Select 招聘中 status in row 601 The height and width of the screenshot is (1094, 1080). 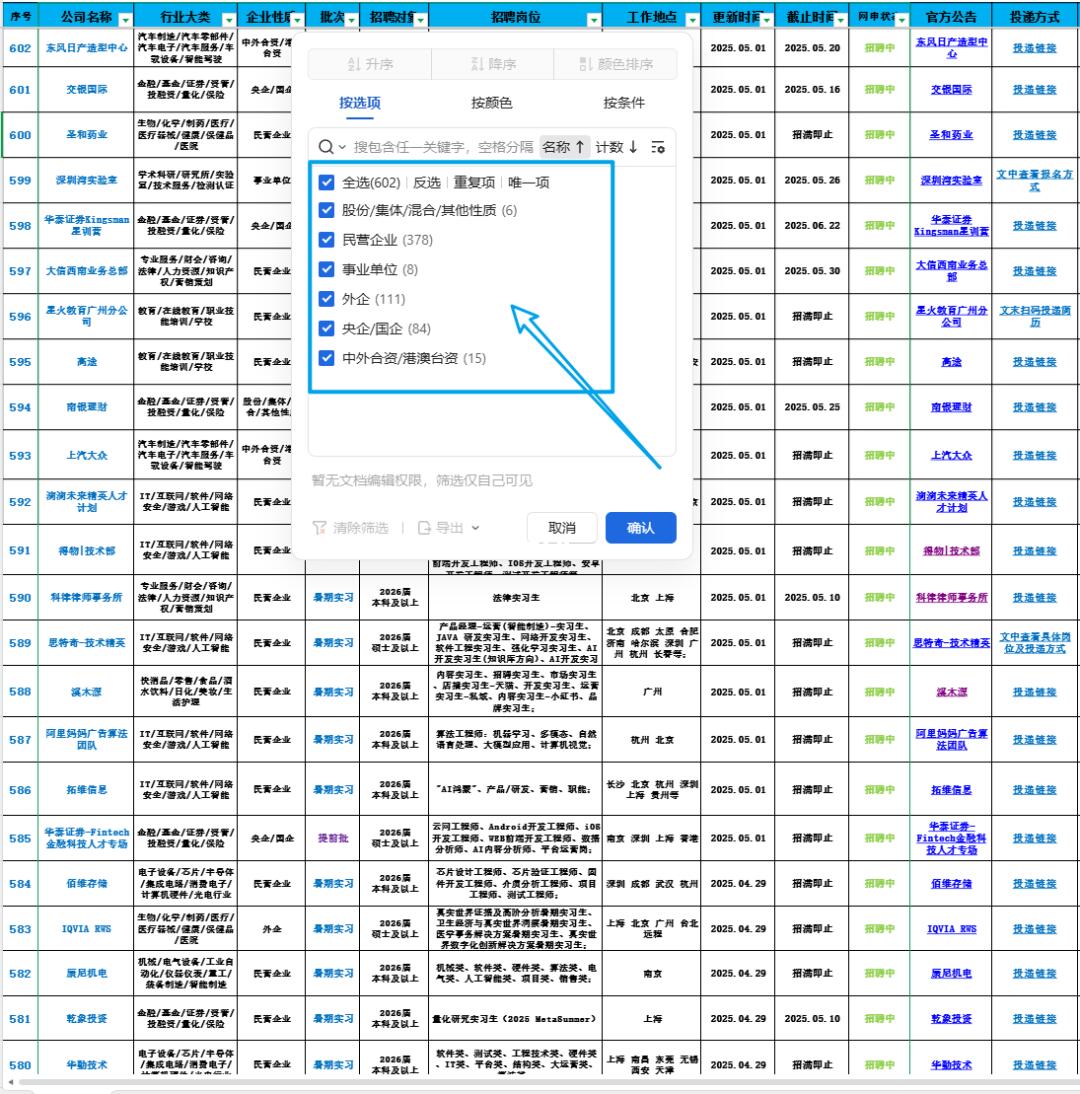pos(880,90)
